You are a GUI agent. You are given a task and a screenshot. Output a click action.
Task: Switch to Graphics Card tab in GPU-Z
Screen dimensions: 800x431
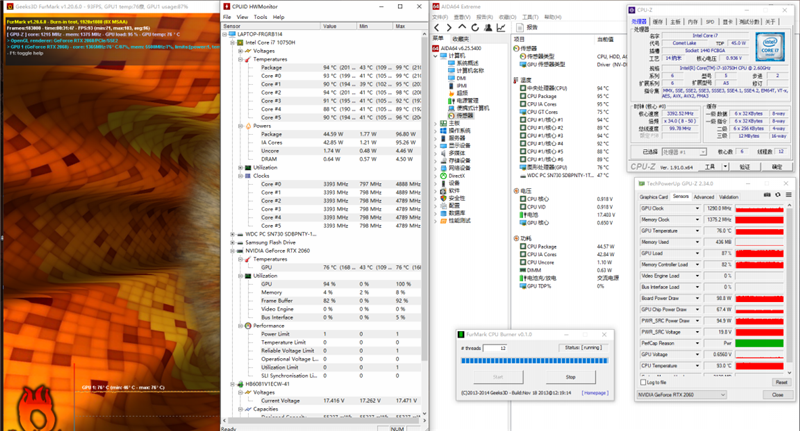pos(654,197)
